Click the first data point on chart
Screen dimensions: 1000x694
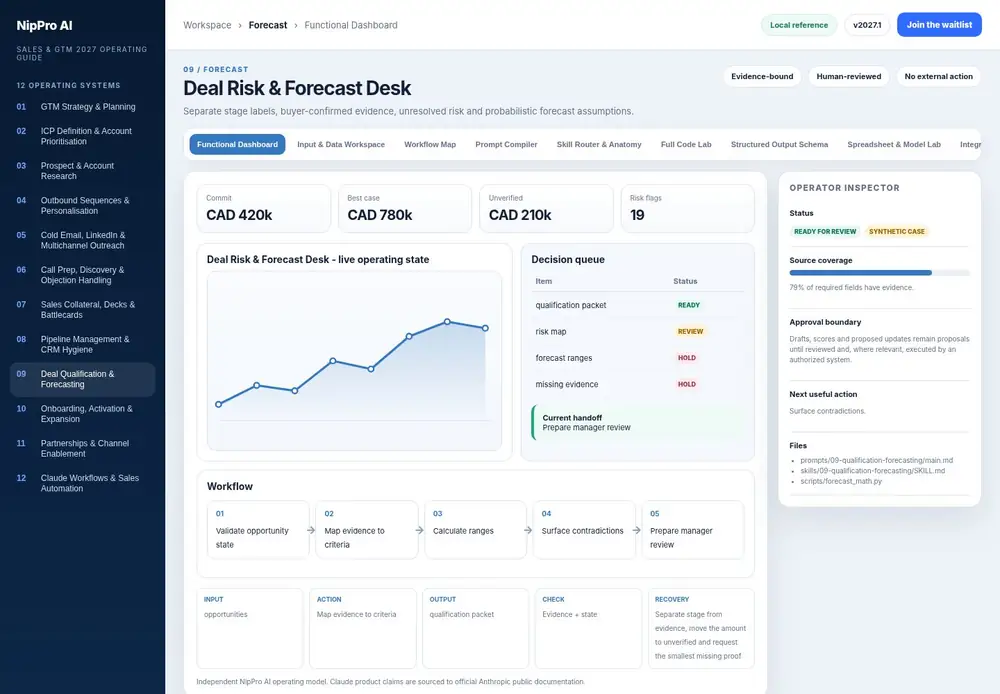click(219, 404)
